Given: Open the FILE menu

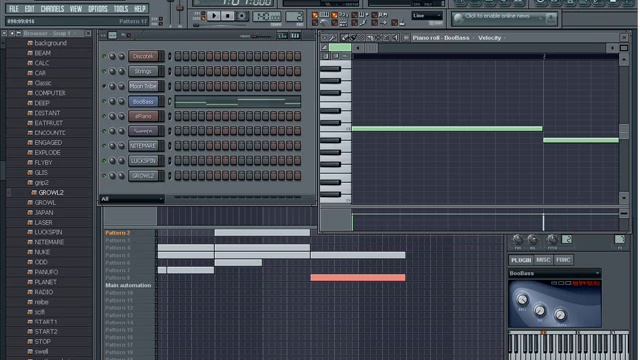Looking at the screenshot, I should pyautogui.click(x=14, y=9).
